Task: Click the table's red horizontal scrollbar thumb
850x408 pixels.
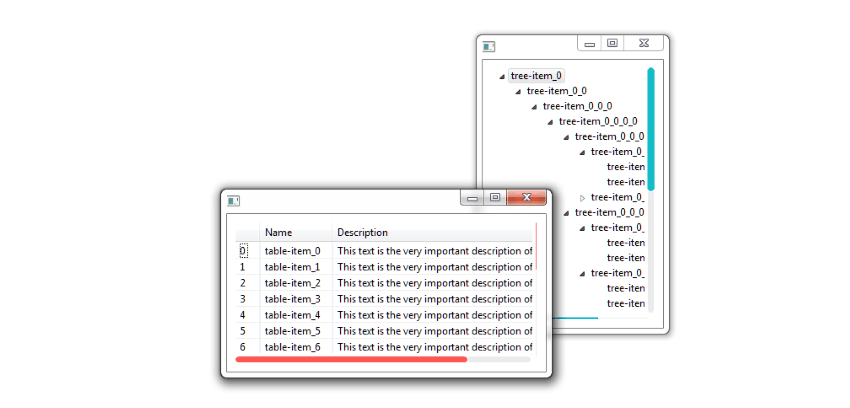Action: click(351, 359)
